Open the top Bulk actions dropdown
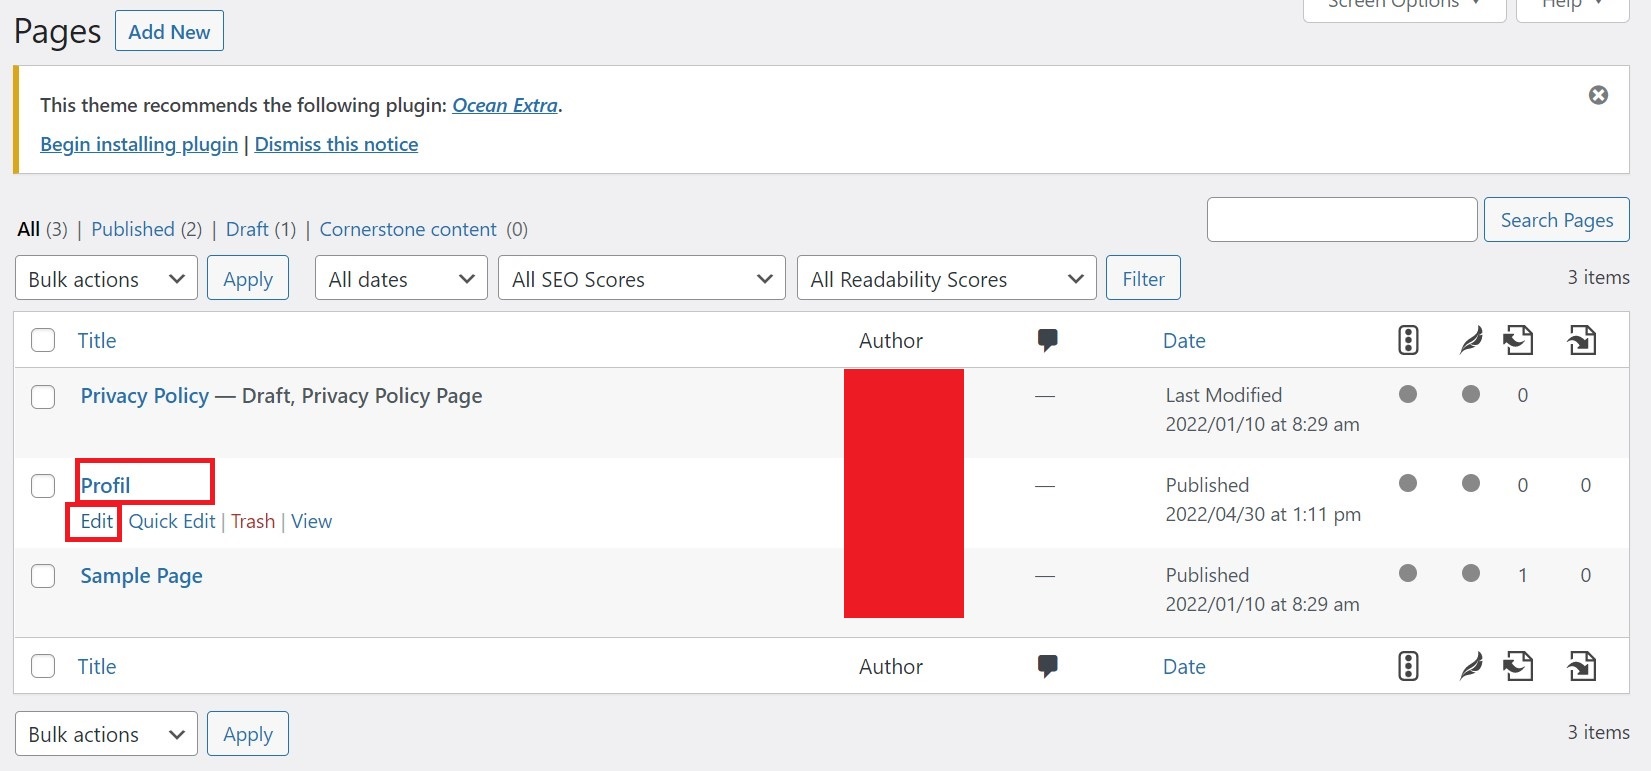This screenshot has width=1651, height=771. pyautogui.click(x=106, y=279)
